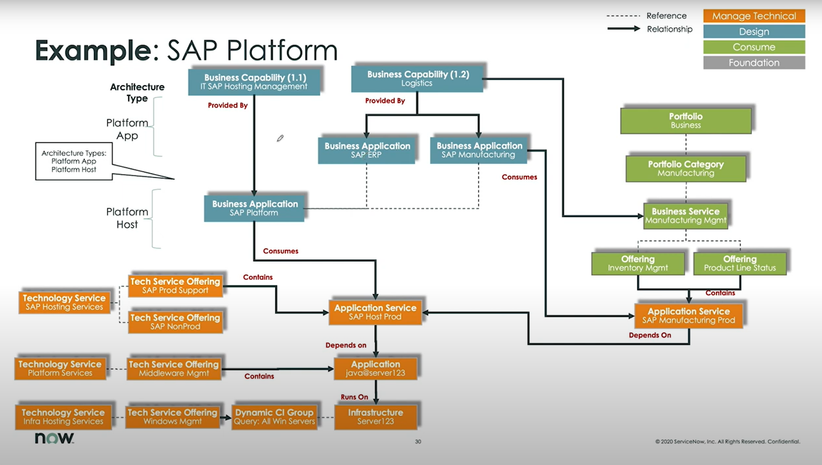This screenshot has height=465, width=822.
Task: Click the 'Depends On' label under SAP Manufacturing Prod
Action: point(650,335)
